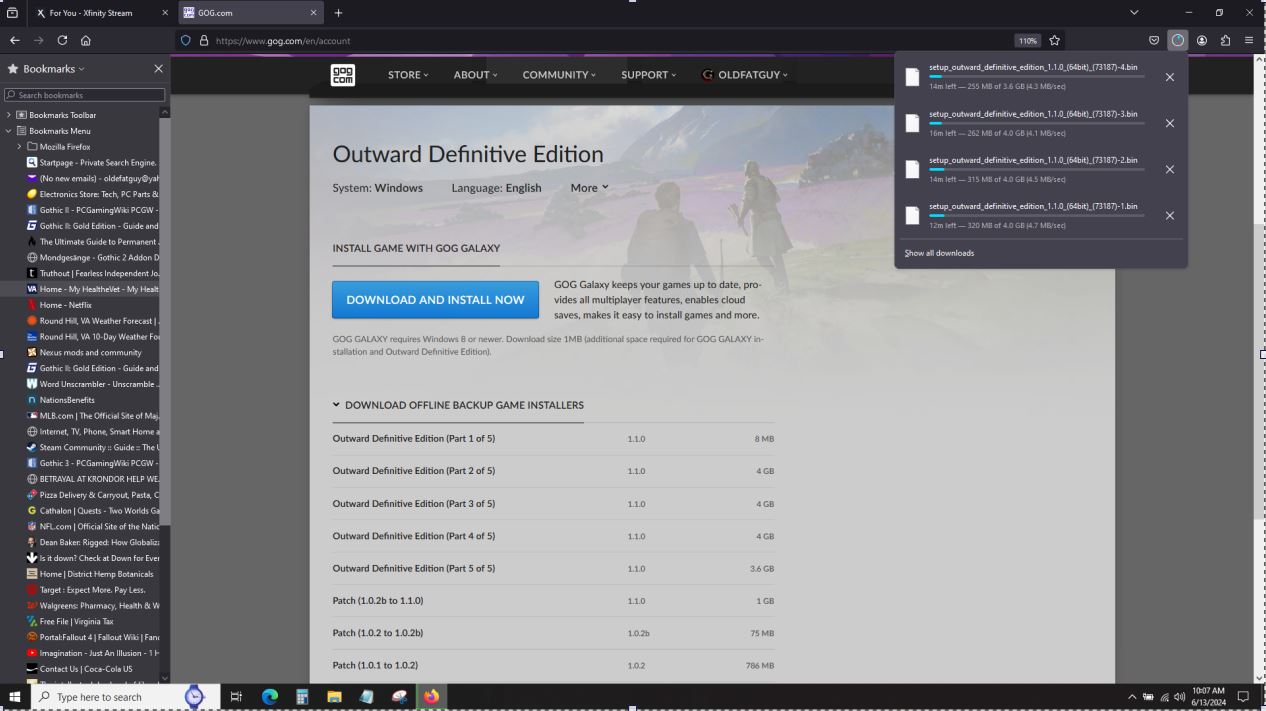This screenshot has height=711, width=1266.
Task: Click the GOG.com logo in site header
Action: click(x=342, y=75)
